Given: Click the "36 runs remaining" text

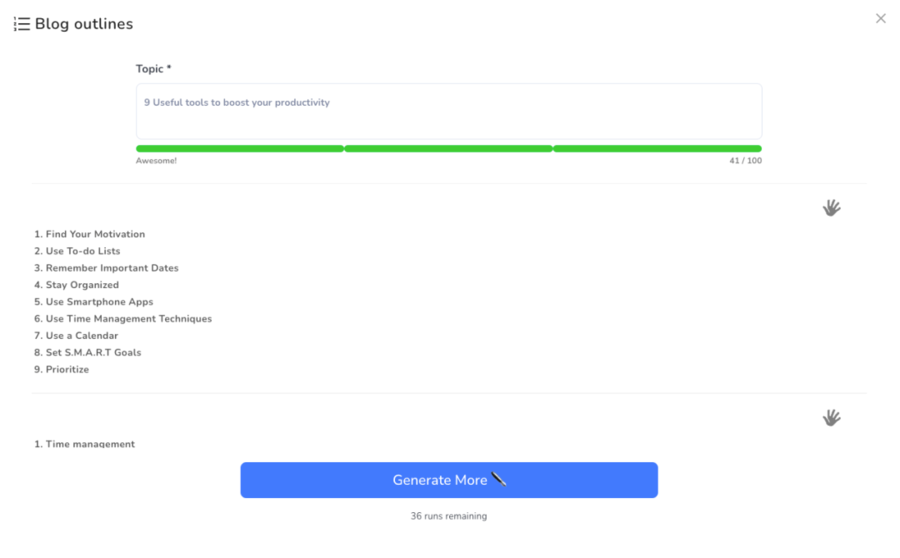Looking at the screenshot, I should click(449, 516).
